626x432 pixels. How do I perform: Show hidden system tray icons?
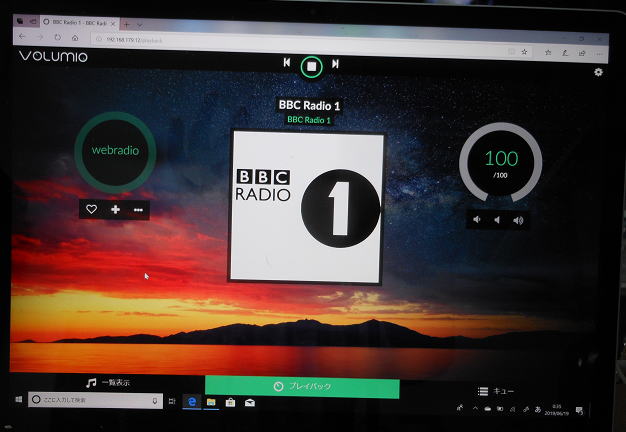click(x=475, y=408)
